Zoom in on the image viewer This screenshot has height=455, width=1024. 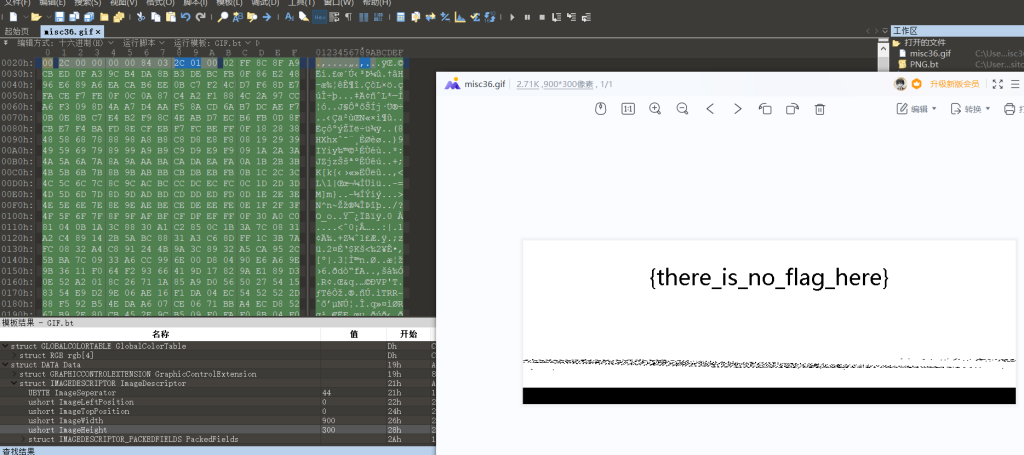(x=655, y=108)
